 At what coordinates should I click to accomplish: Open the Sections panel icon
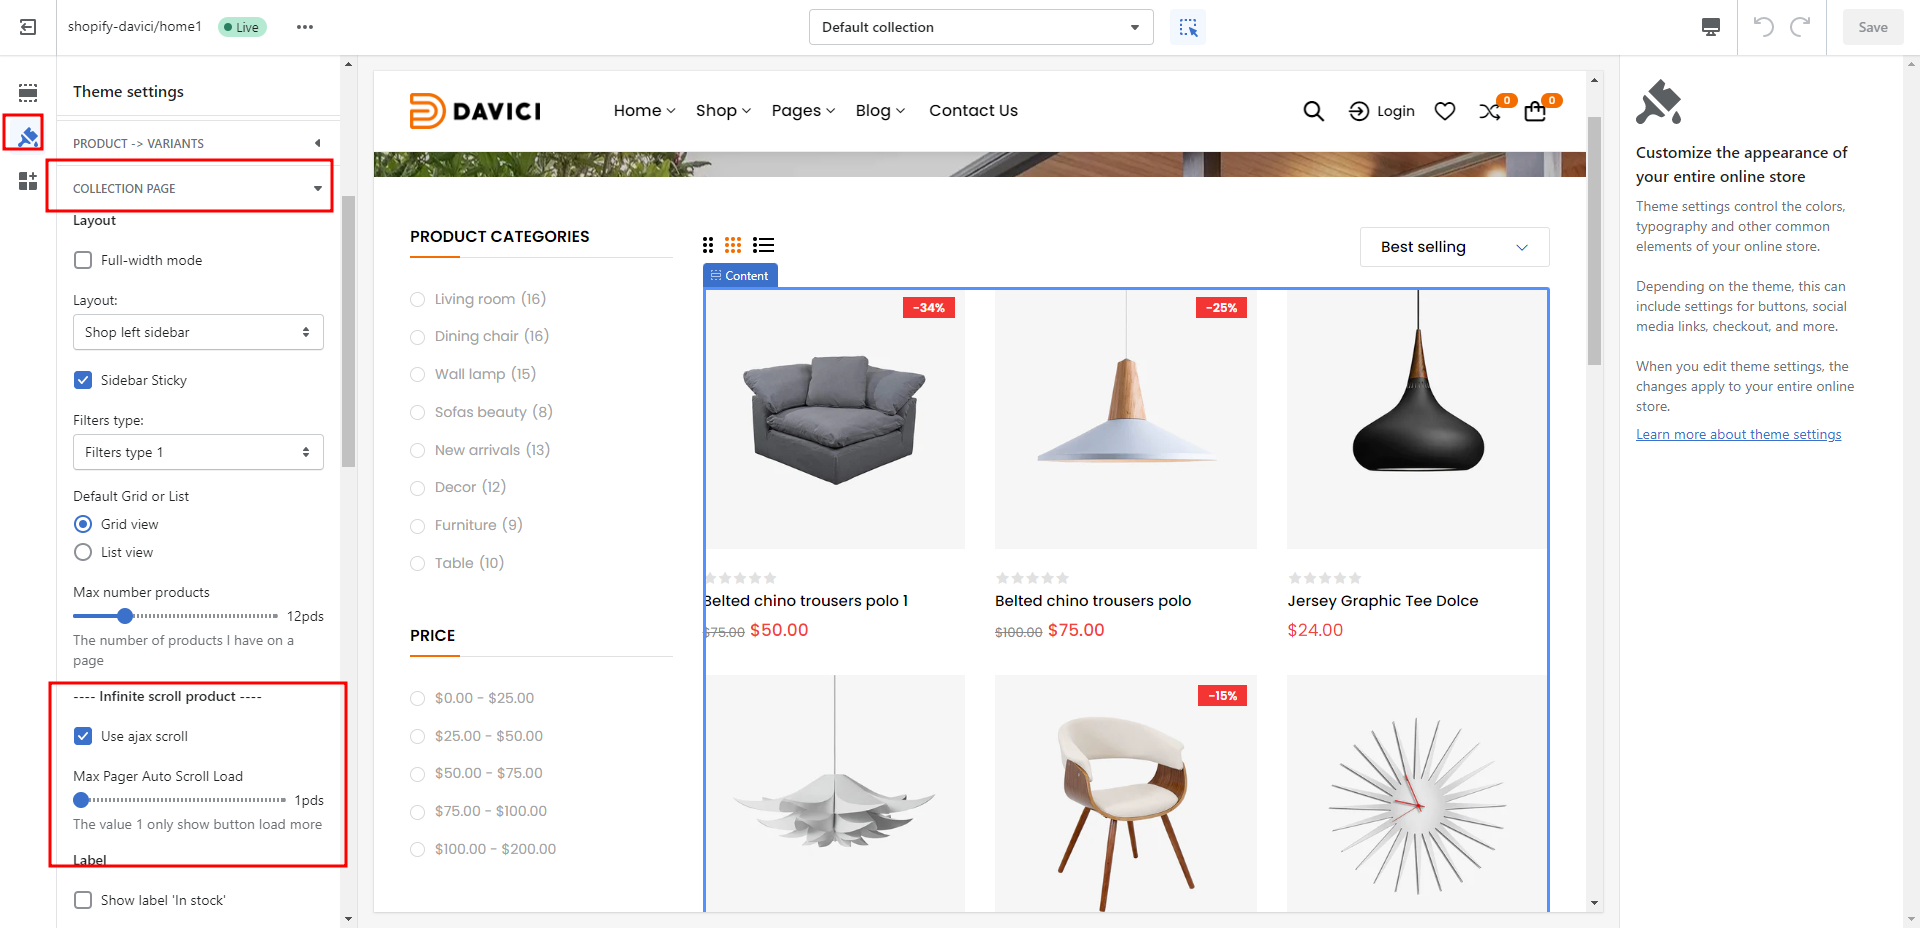28,93
